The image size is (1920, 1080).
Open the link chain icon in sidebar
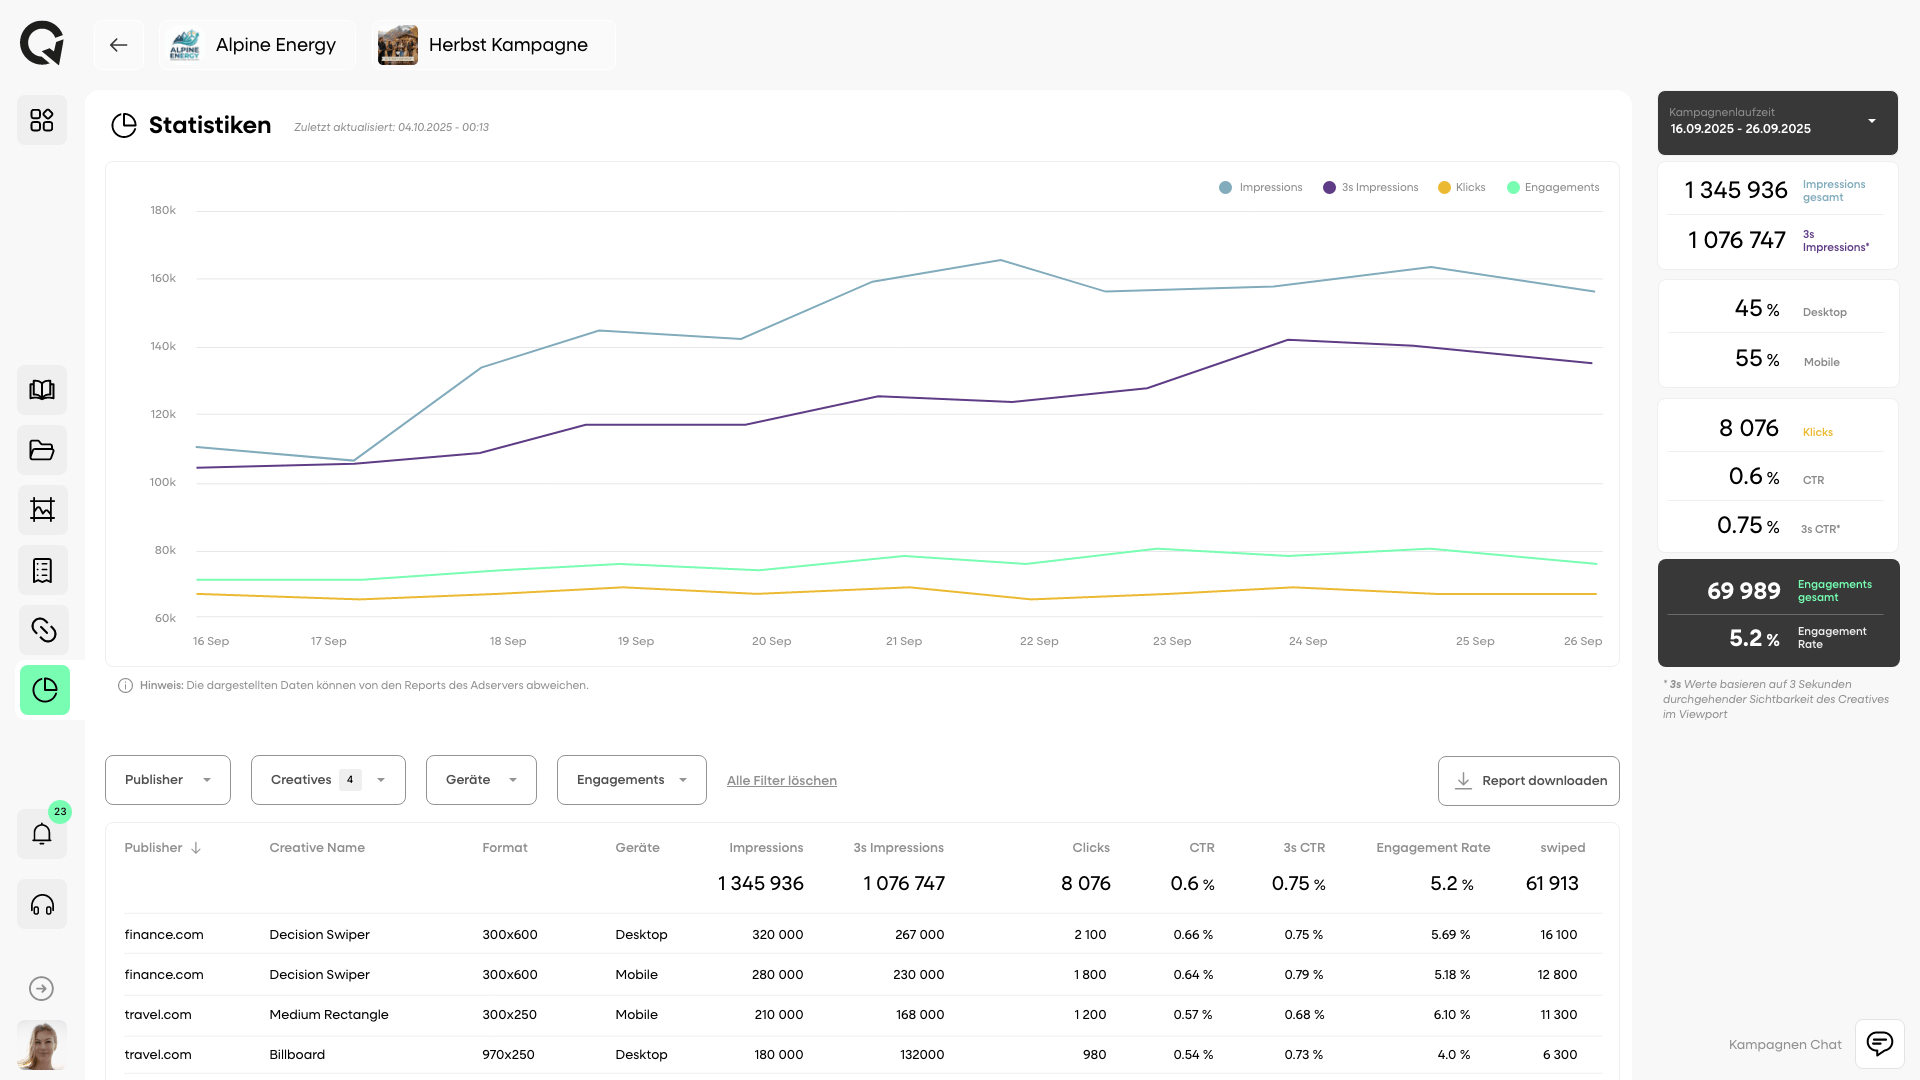click(42, 630)
